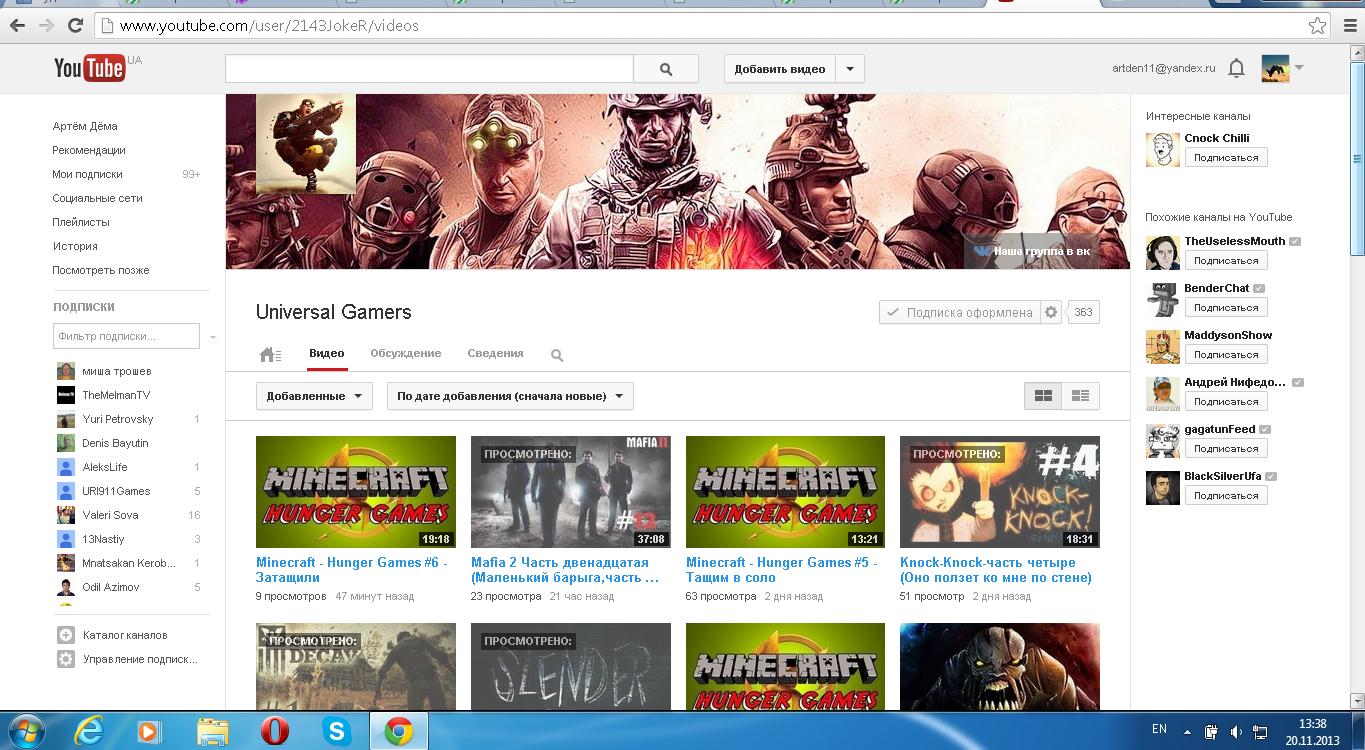Image resolution: width=1365 pixels, height=750 pixels.
Task: Click the Фильтр подписки filter field
Action: pyautogui.click(x=126, y=337)
